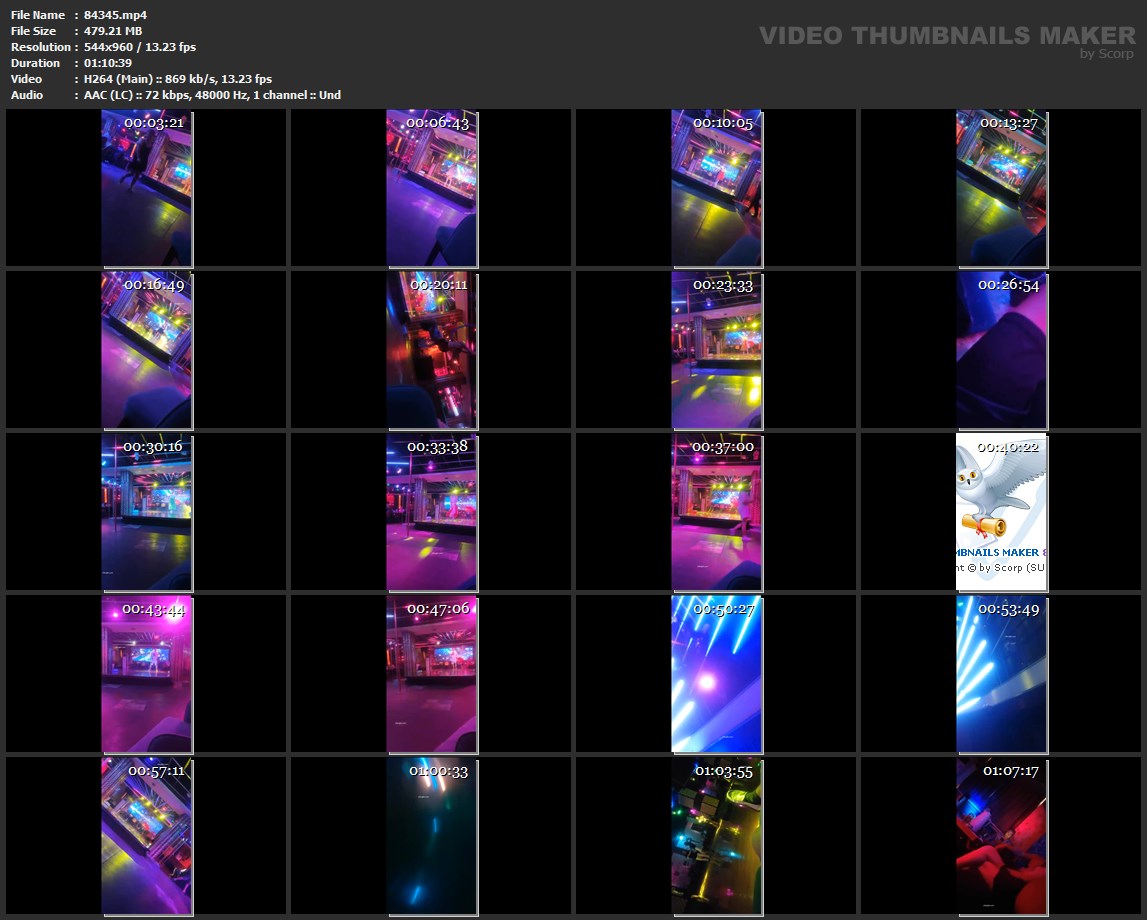This screenshot has width=1147, height=920.
Task: Click the frame at 00:13:27
Action: [x=1002, y=188]
